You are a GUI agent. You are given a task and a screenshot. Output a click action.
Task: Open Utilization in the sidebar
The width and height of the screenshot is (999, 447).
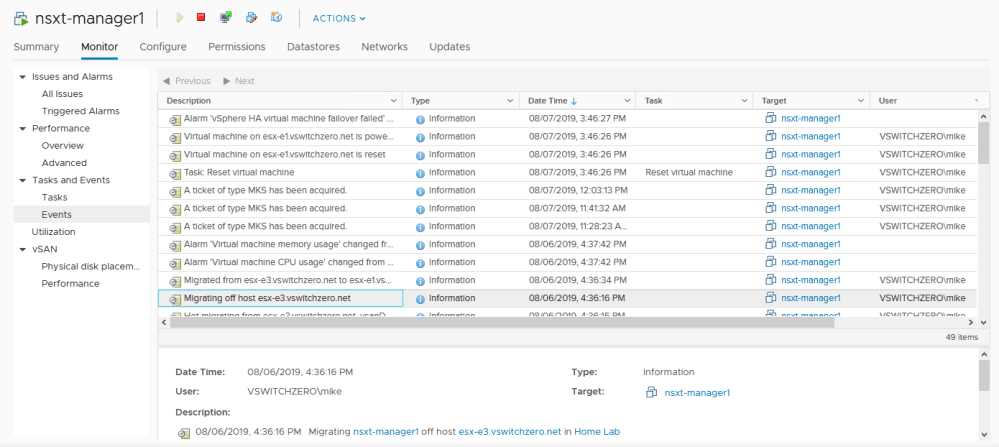54,231
